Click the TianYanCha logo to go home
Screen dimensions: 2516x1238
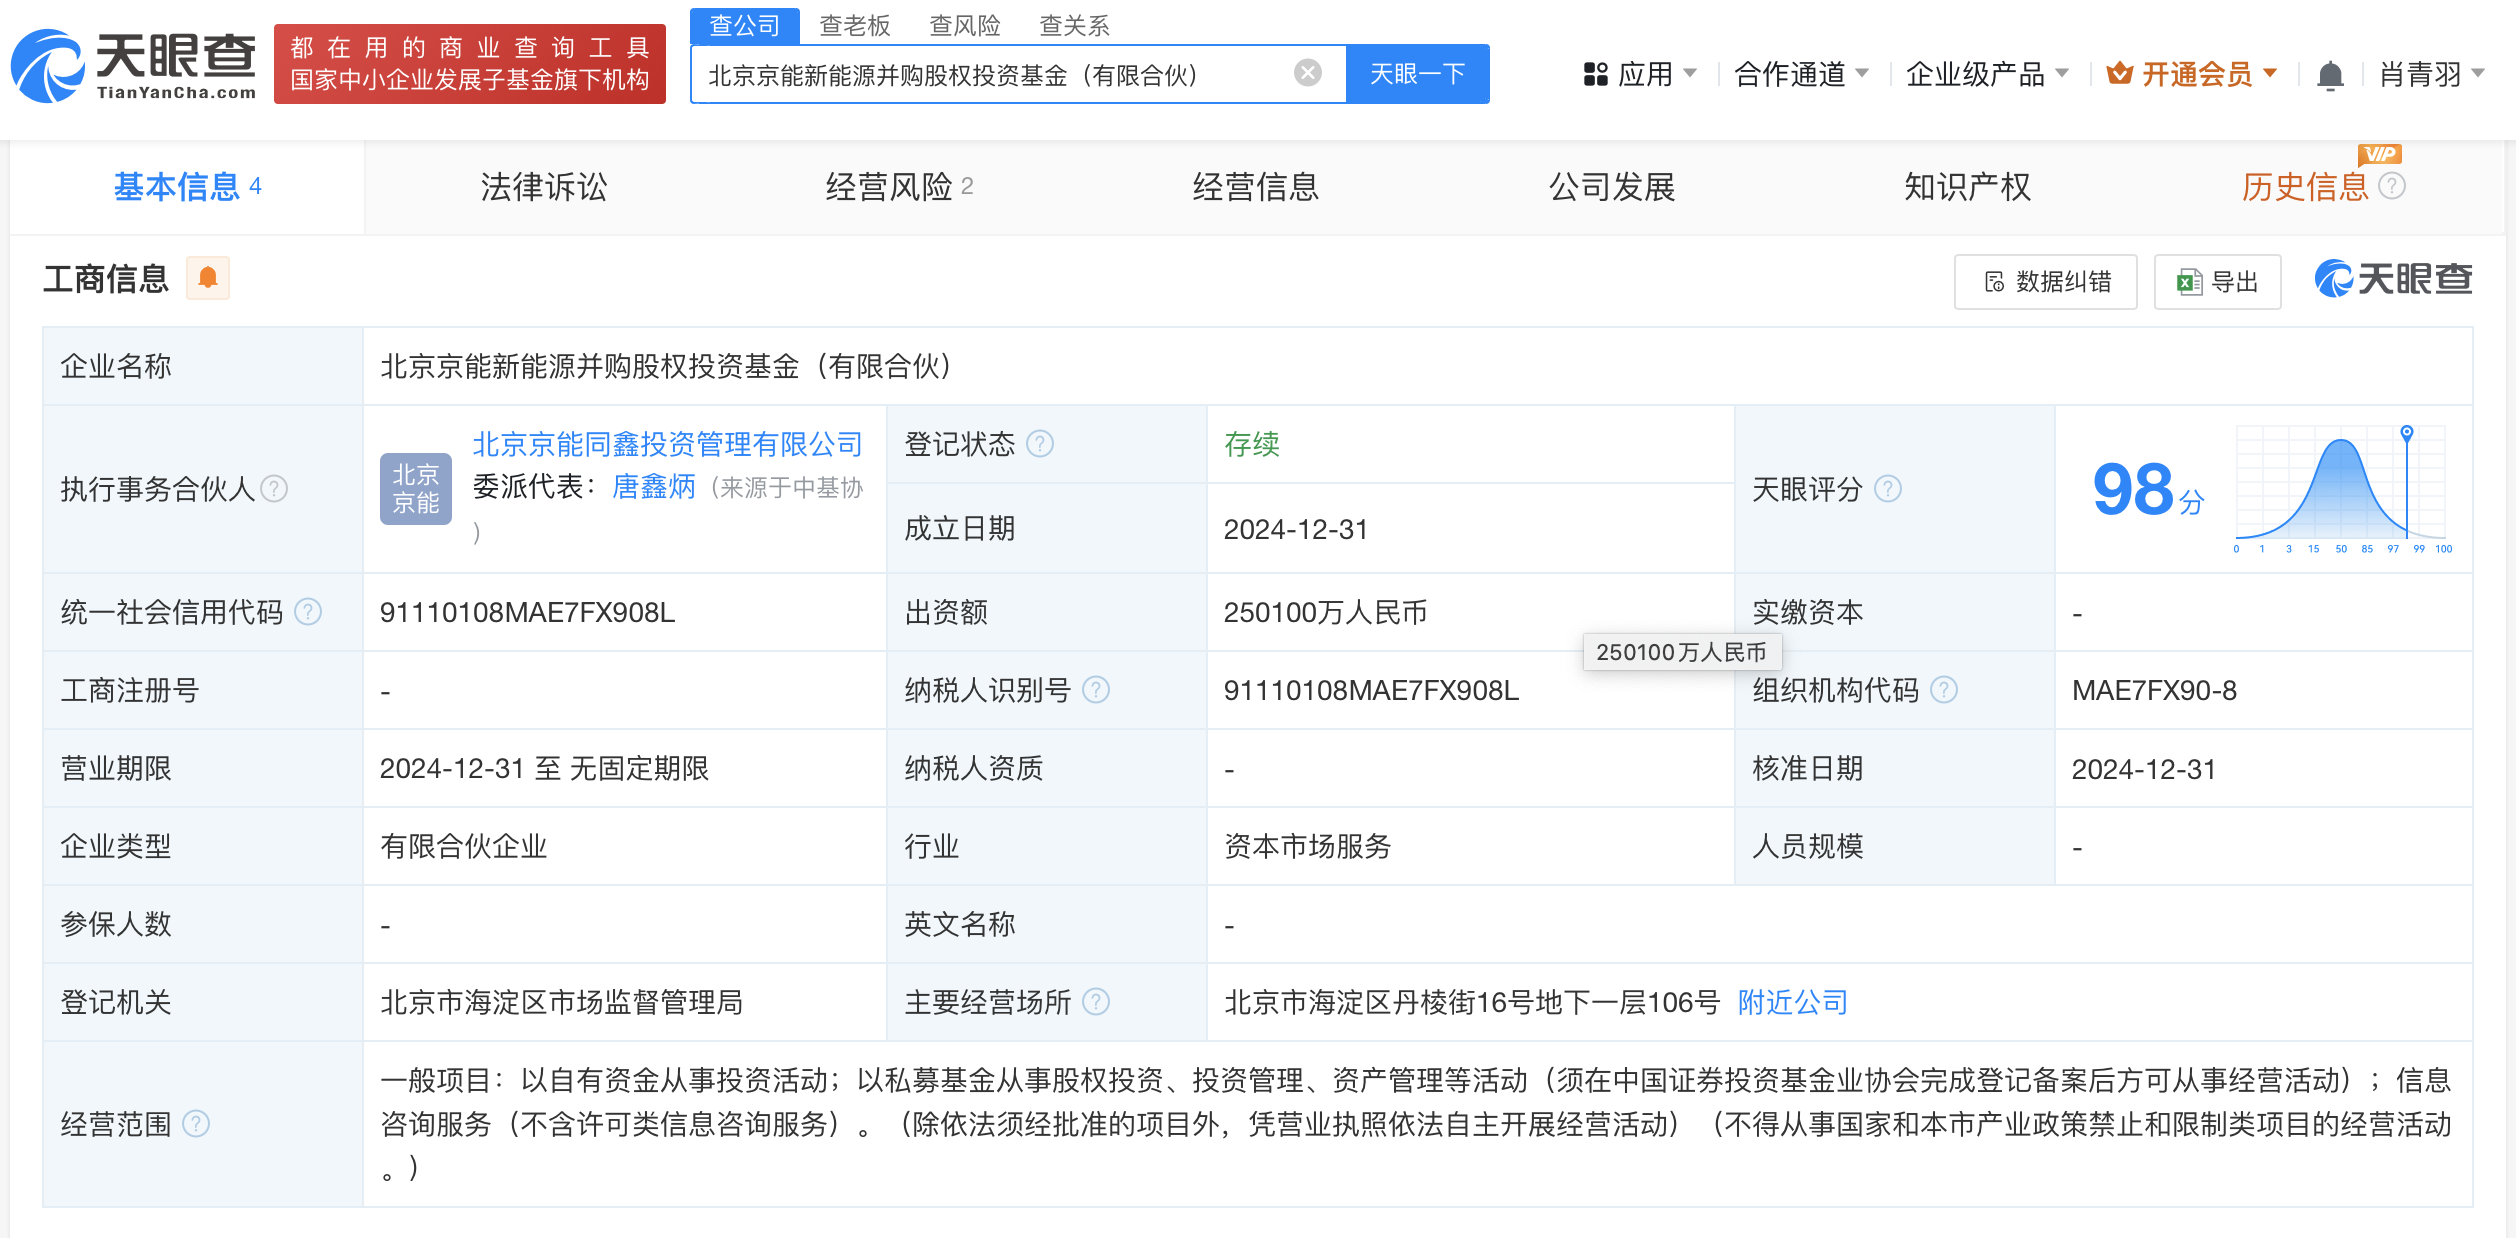tap(134, 66)
